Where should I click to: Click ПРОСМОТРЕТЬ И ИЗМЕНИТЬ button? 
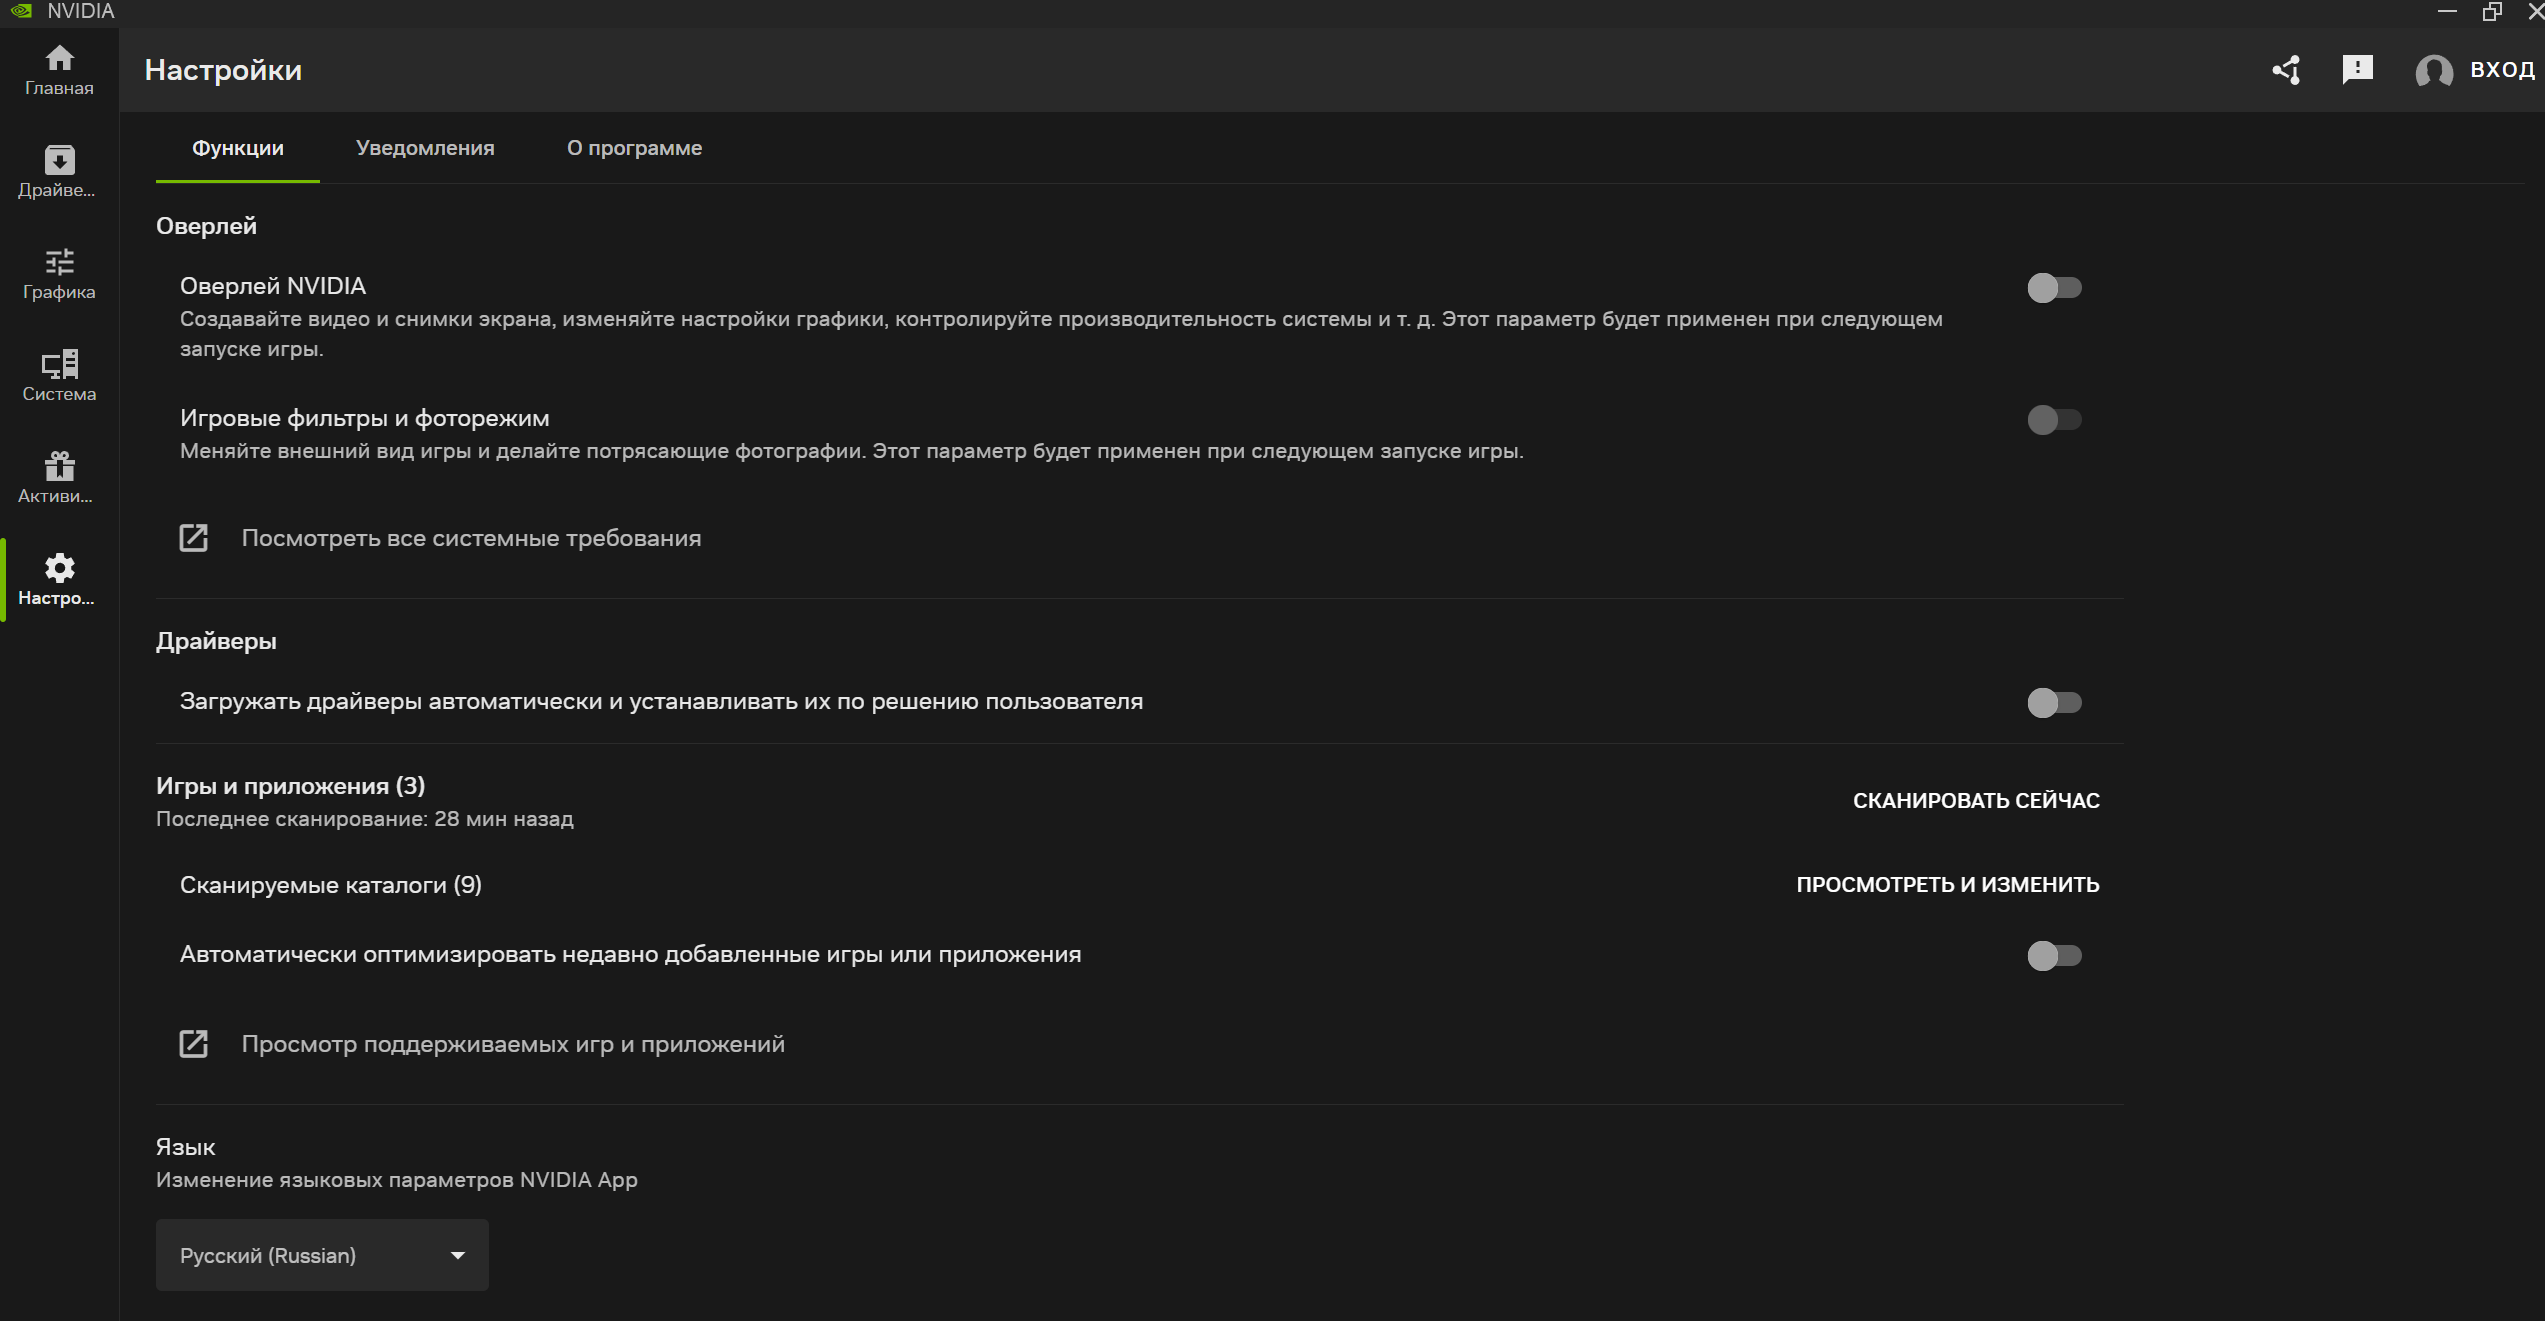click(1947, 885)
